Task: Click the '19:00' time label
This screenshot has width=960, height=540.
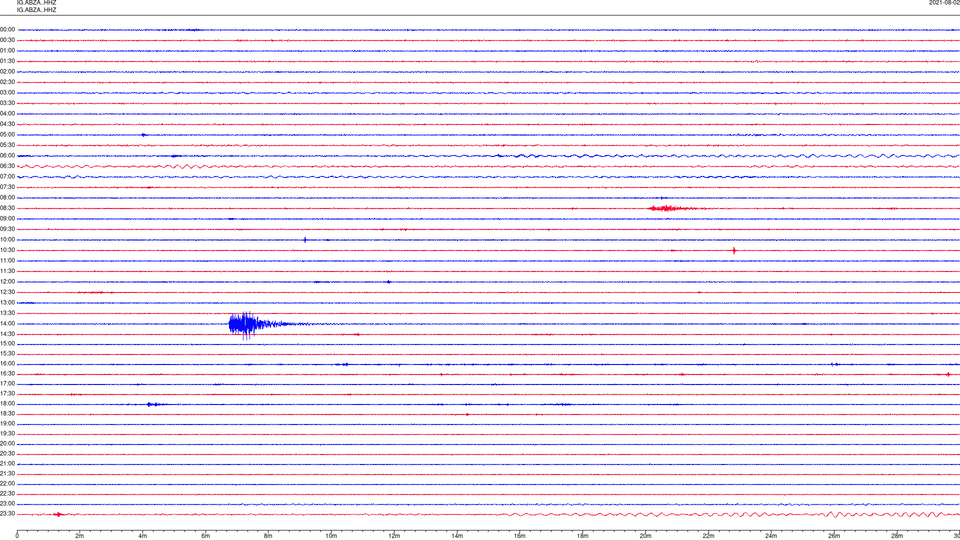Action: click(x=7, y=424)
